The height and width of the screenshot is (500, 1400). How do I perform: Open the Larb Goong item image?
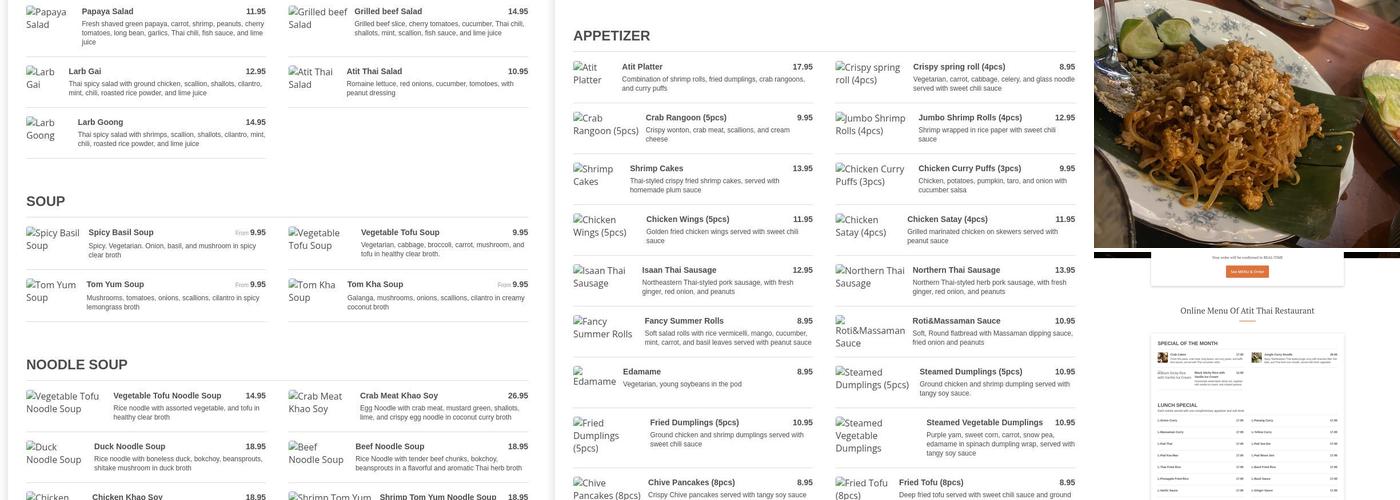[x=41, y=129]
